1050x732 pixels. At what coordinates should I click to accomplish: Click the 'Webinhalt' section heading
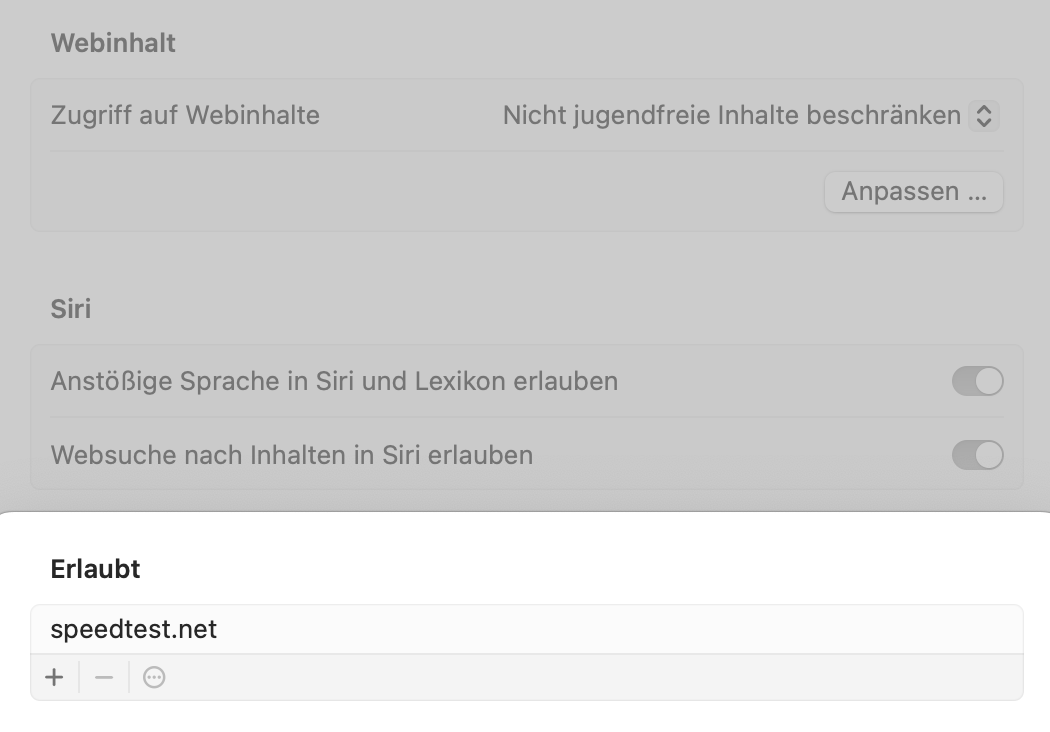pyautogui.click(x=113, y=43)
